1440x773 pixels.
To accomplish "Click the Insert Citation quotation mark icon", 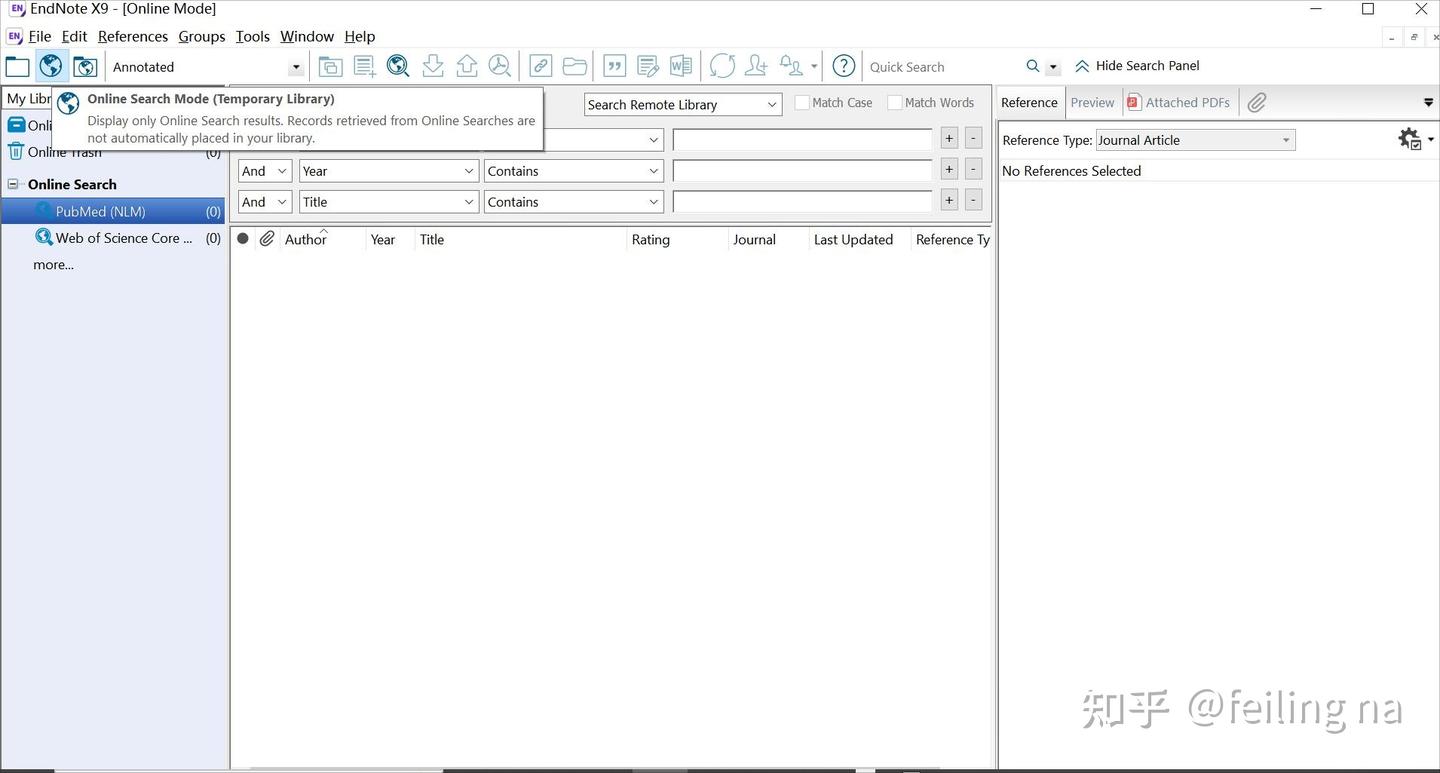I will click(x=614, y=67).
